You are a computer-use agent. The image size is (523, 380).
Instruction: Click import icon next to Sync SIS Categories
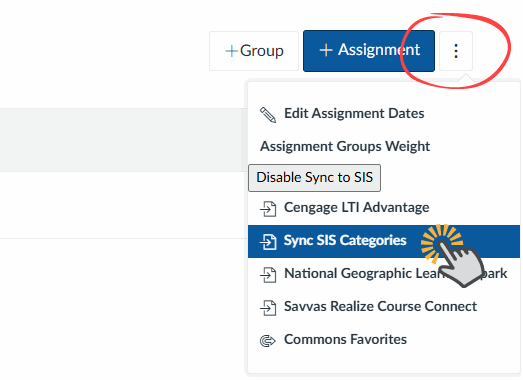click(x=268, y=242)
